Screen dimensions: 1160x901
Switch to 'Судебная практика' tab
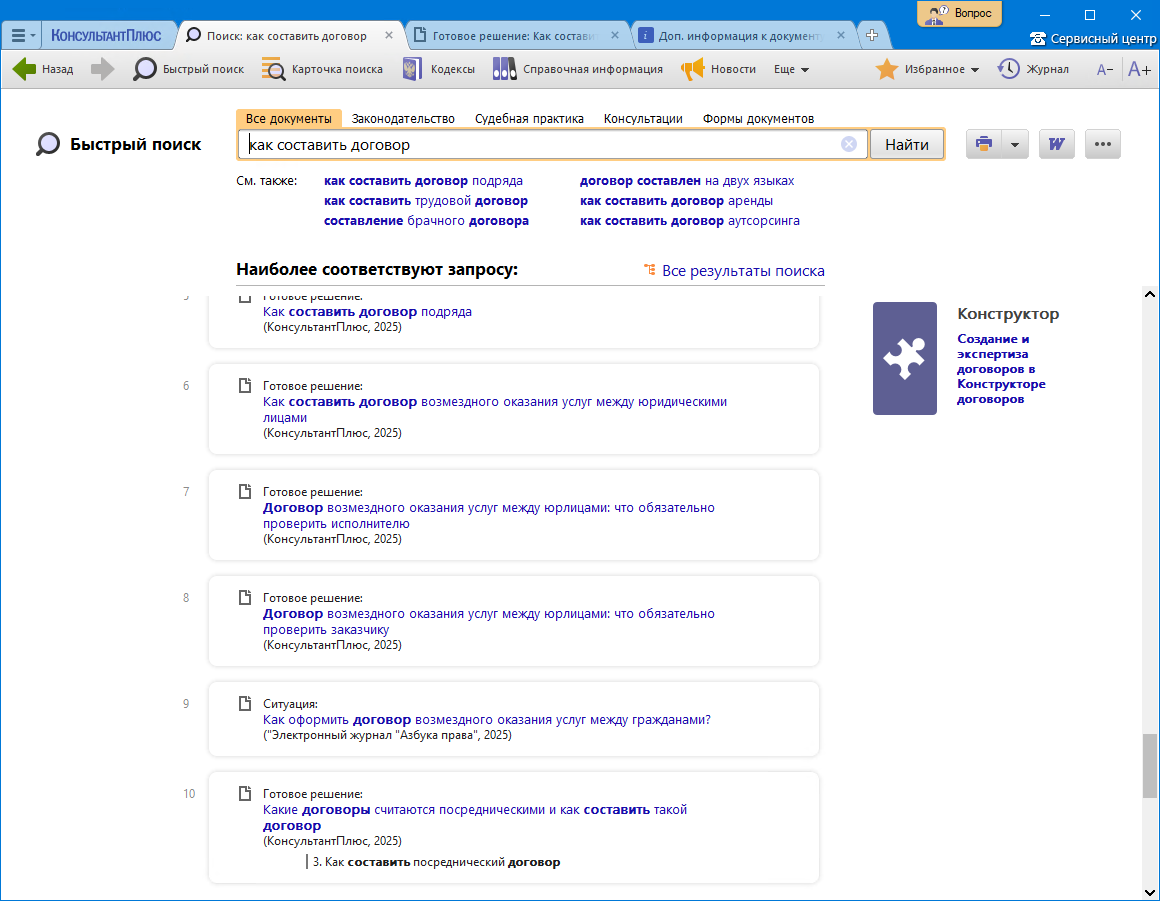pyautogui.click(x=529, y=118)
